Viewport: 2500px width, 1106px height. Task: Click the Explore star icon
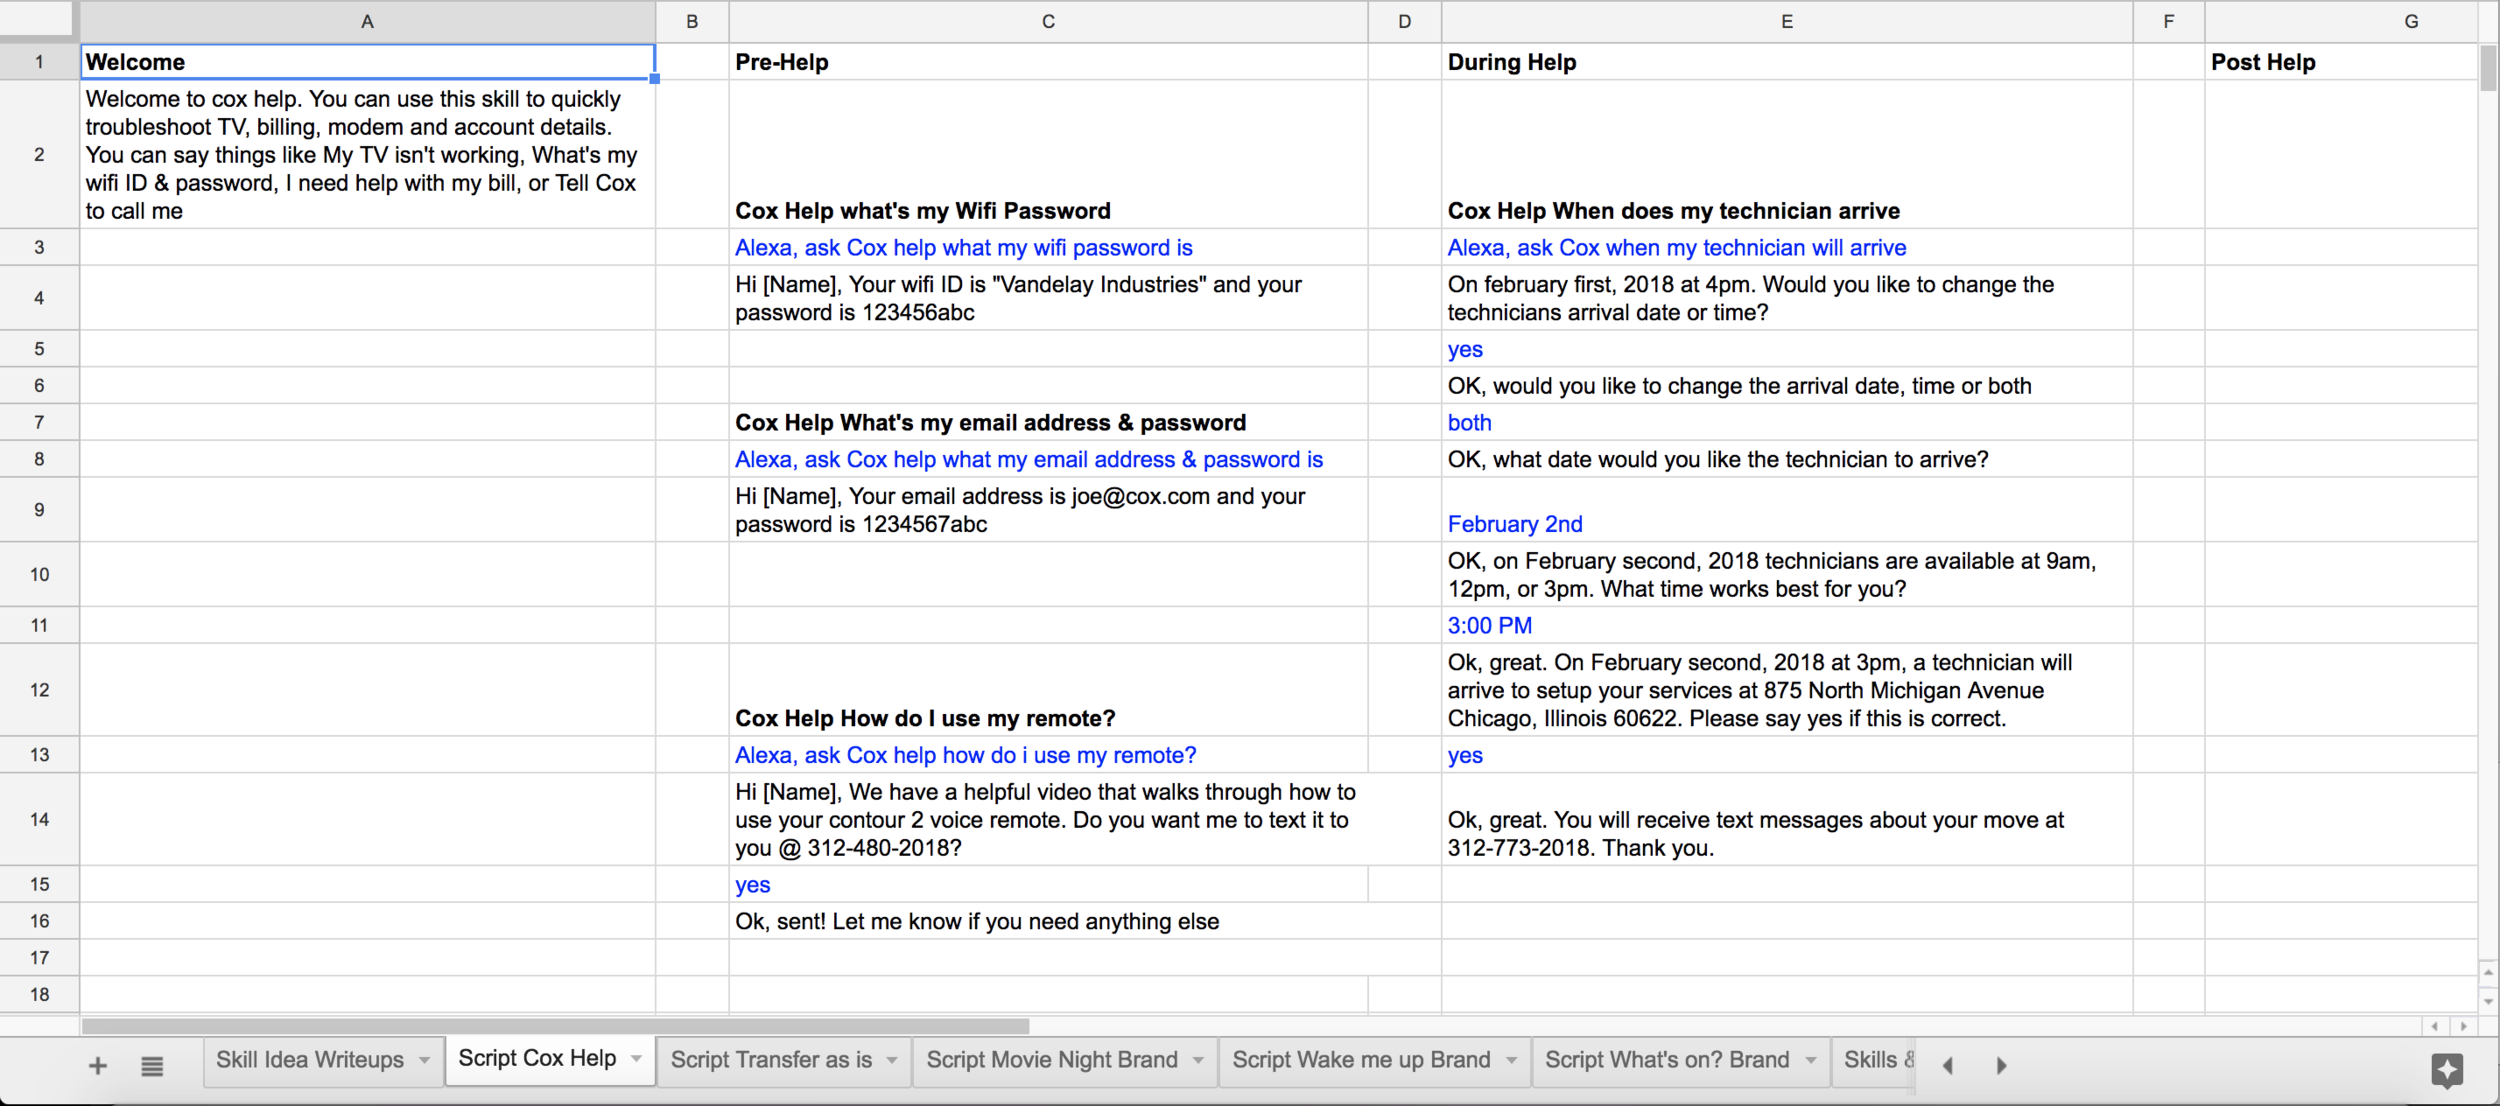coord(2447,1070)
